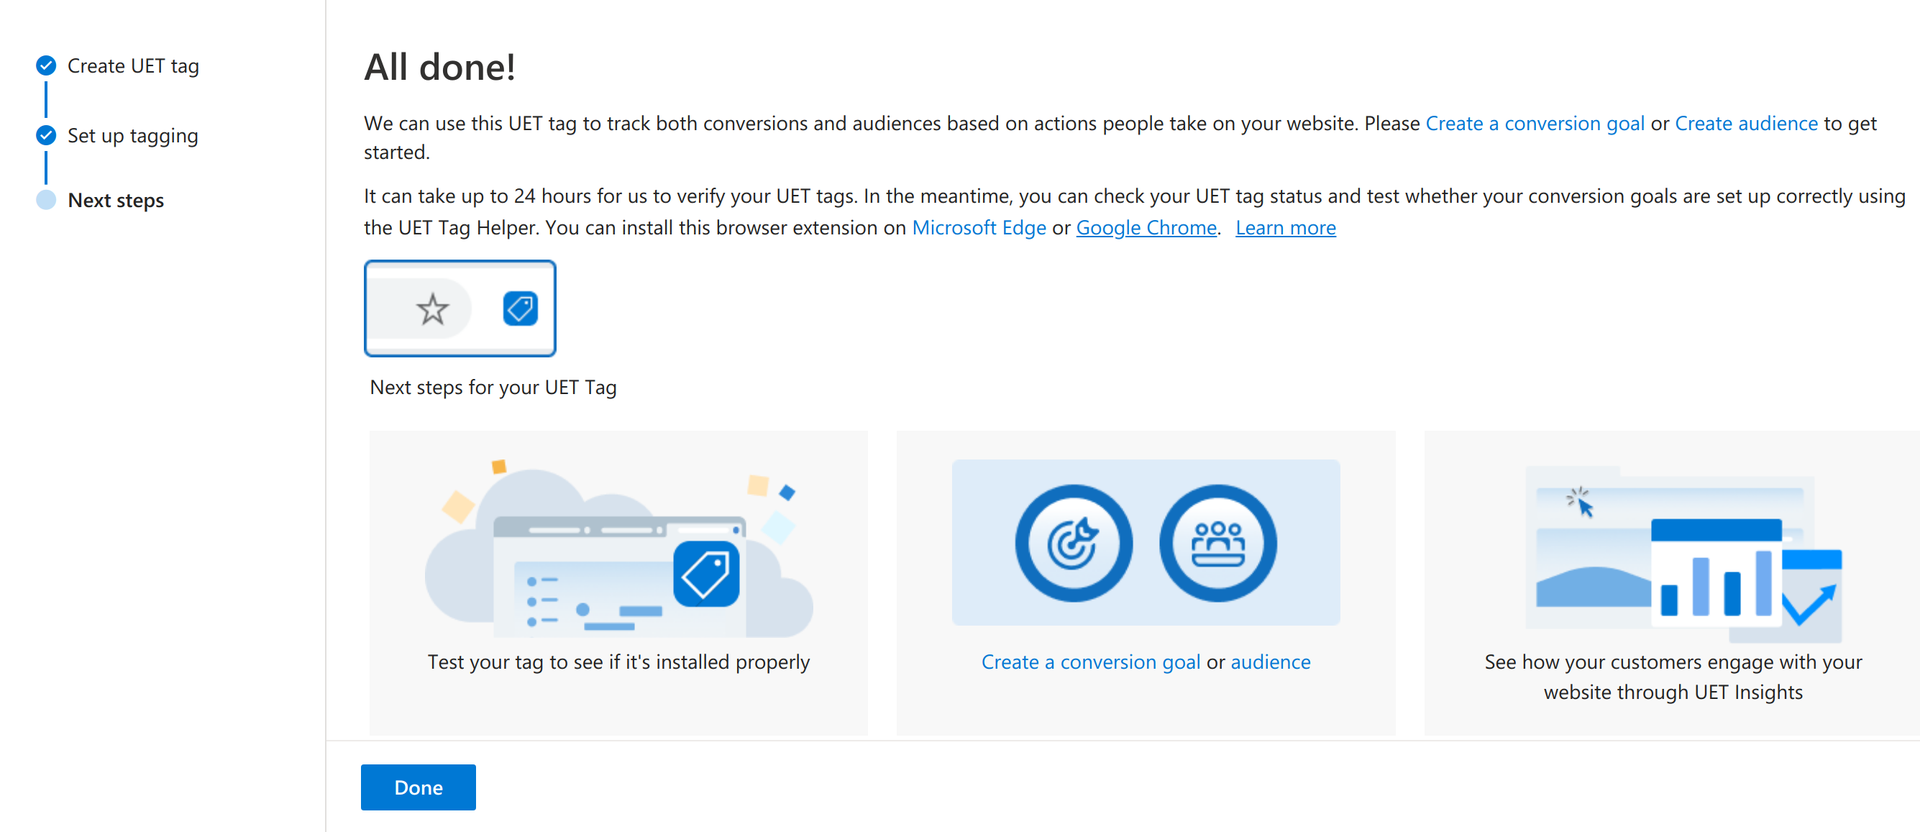This screenshot has width=1920, height=832.
Task: Click the star favorites icon
Action: (x=432, y=309)
